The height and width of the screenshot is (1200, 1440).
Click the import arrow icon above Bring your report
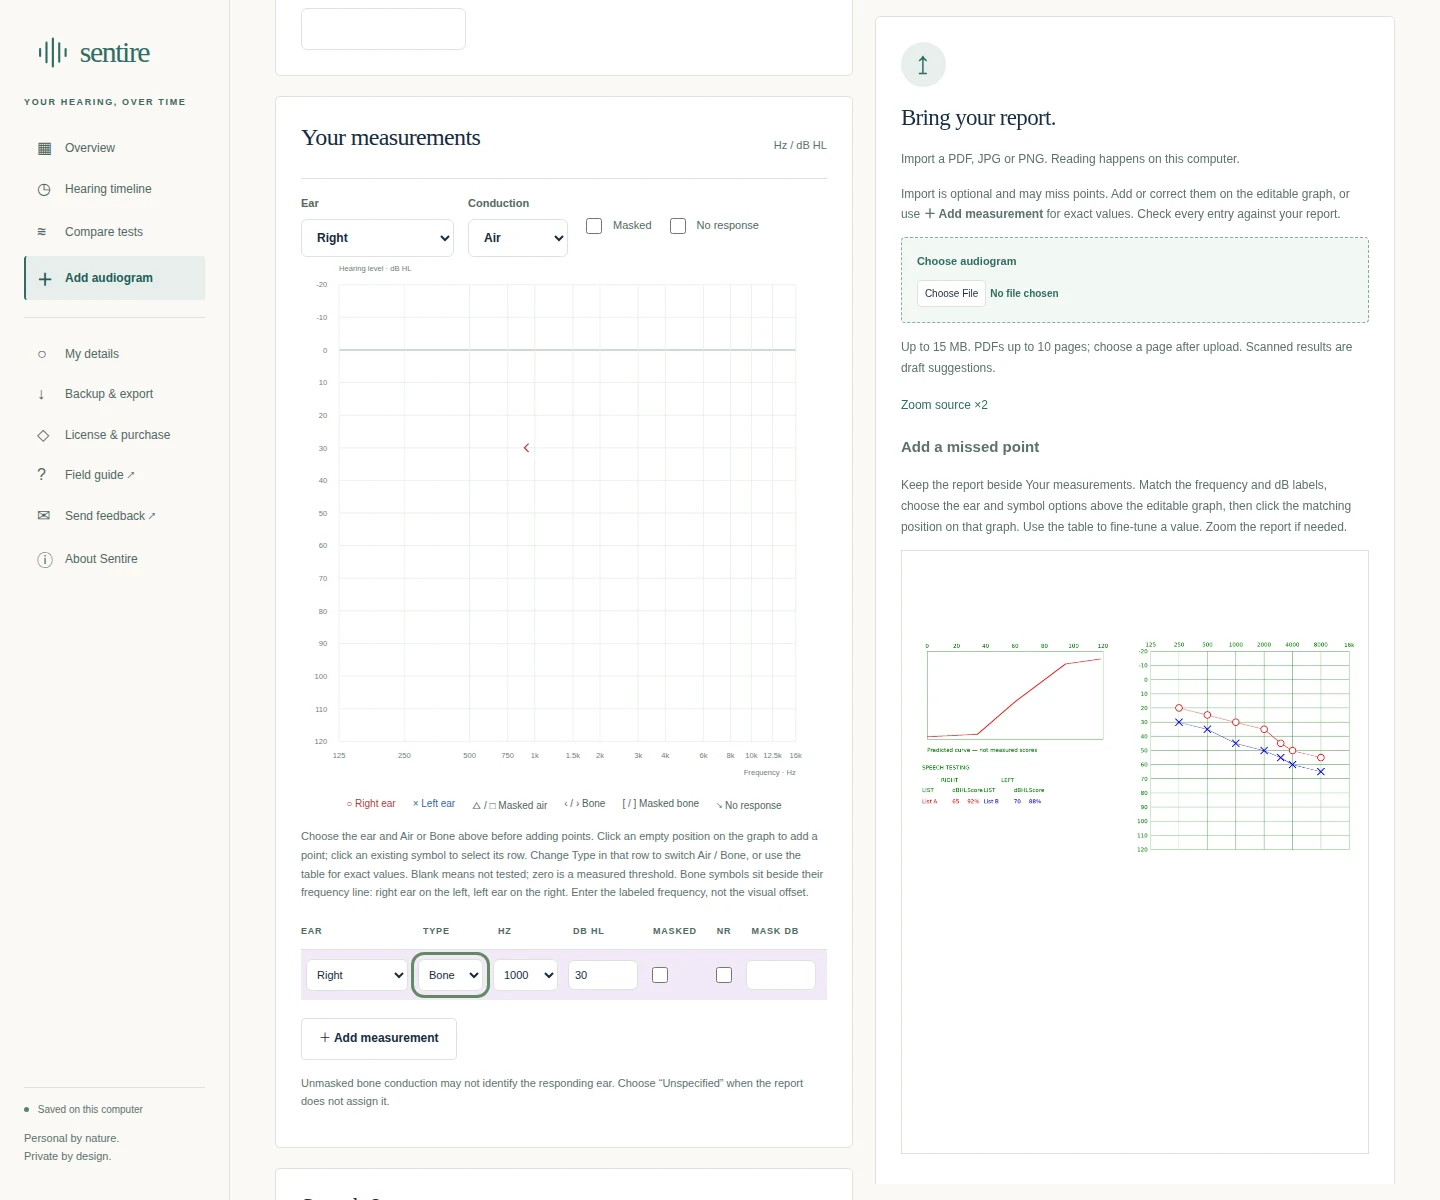coord(923,65)
